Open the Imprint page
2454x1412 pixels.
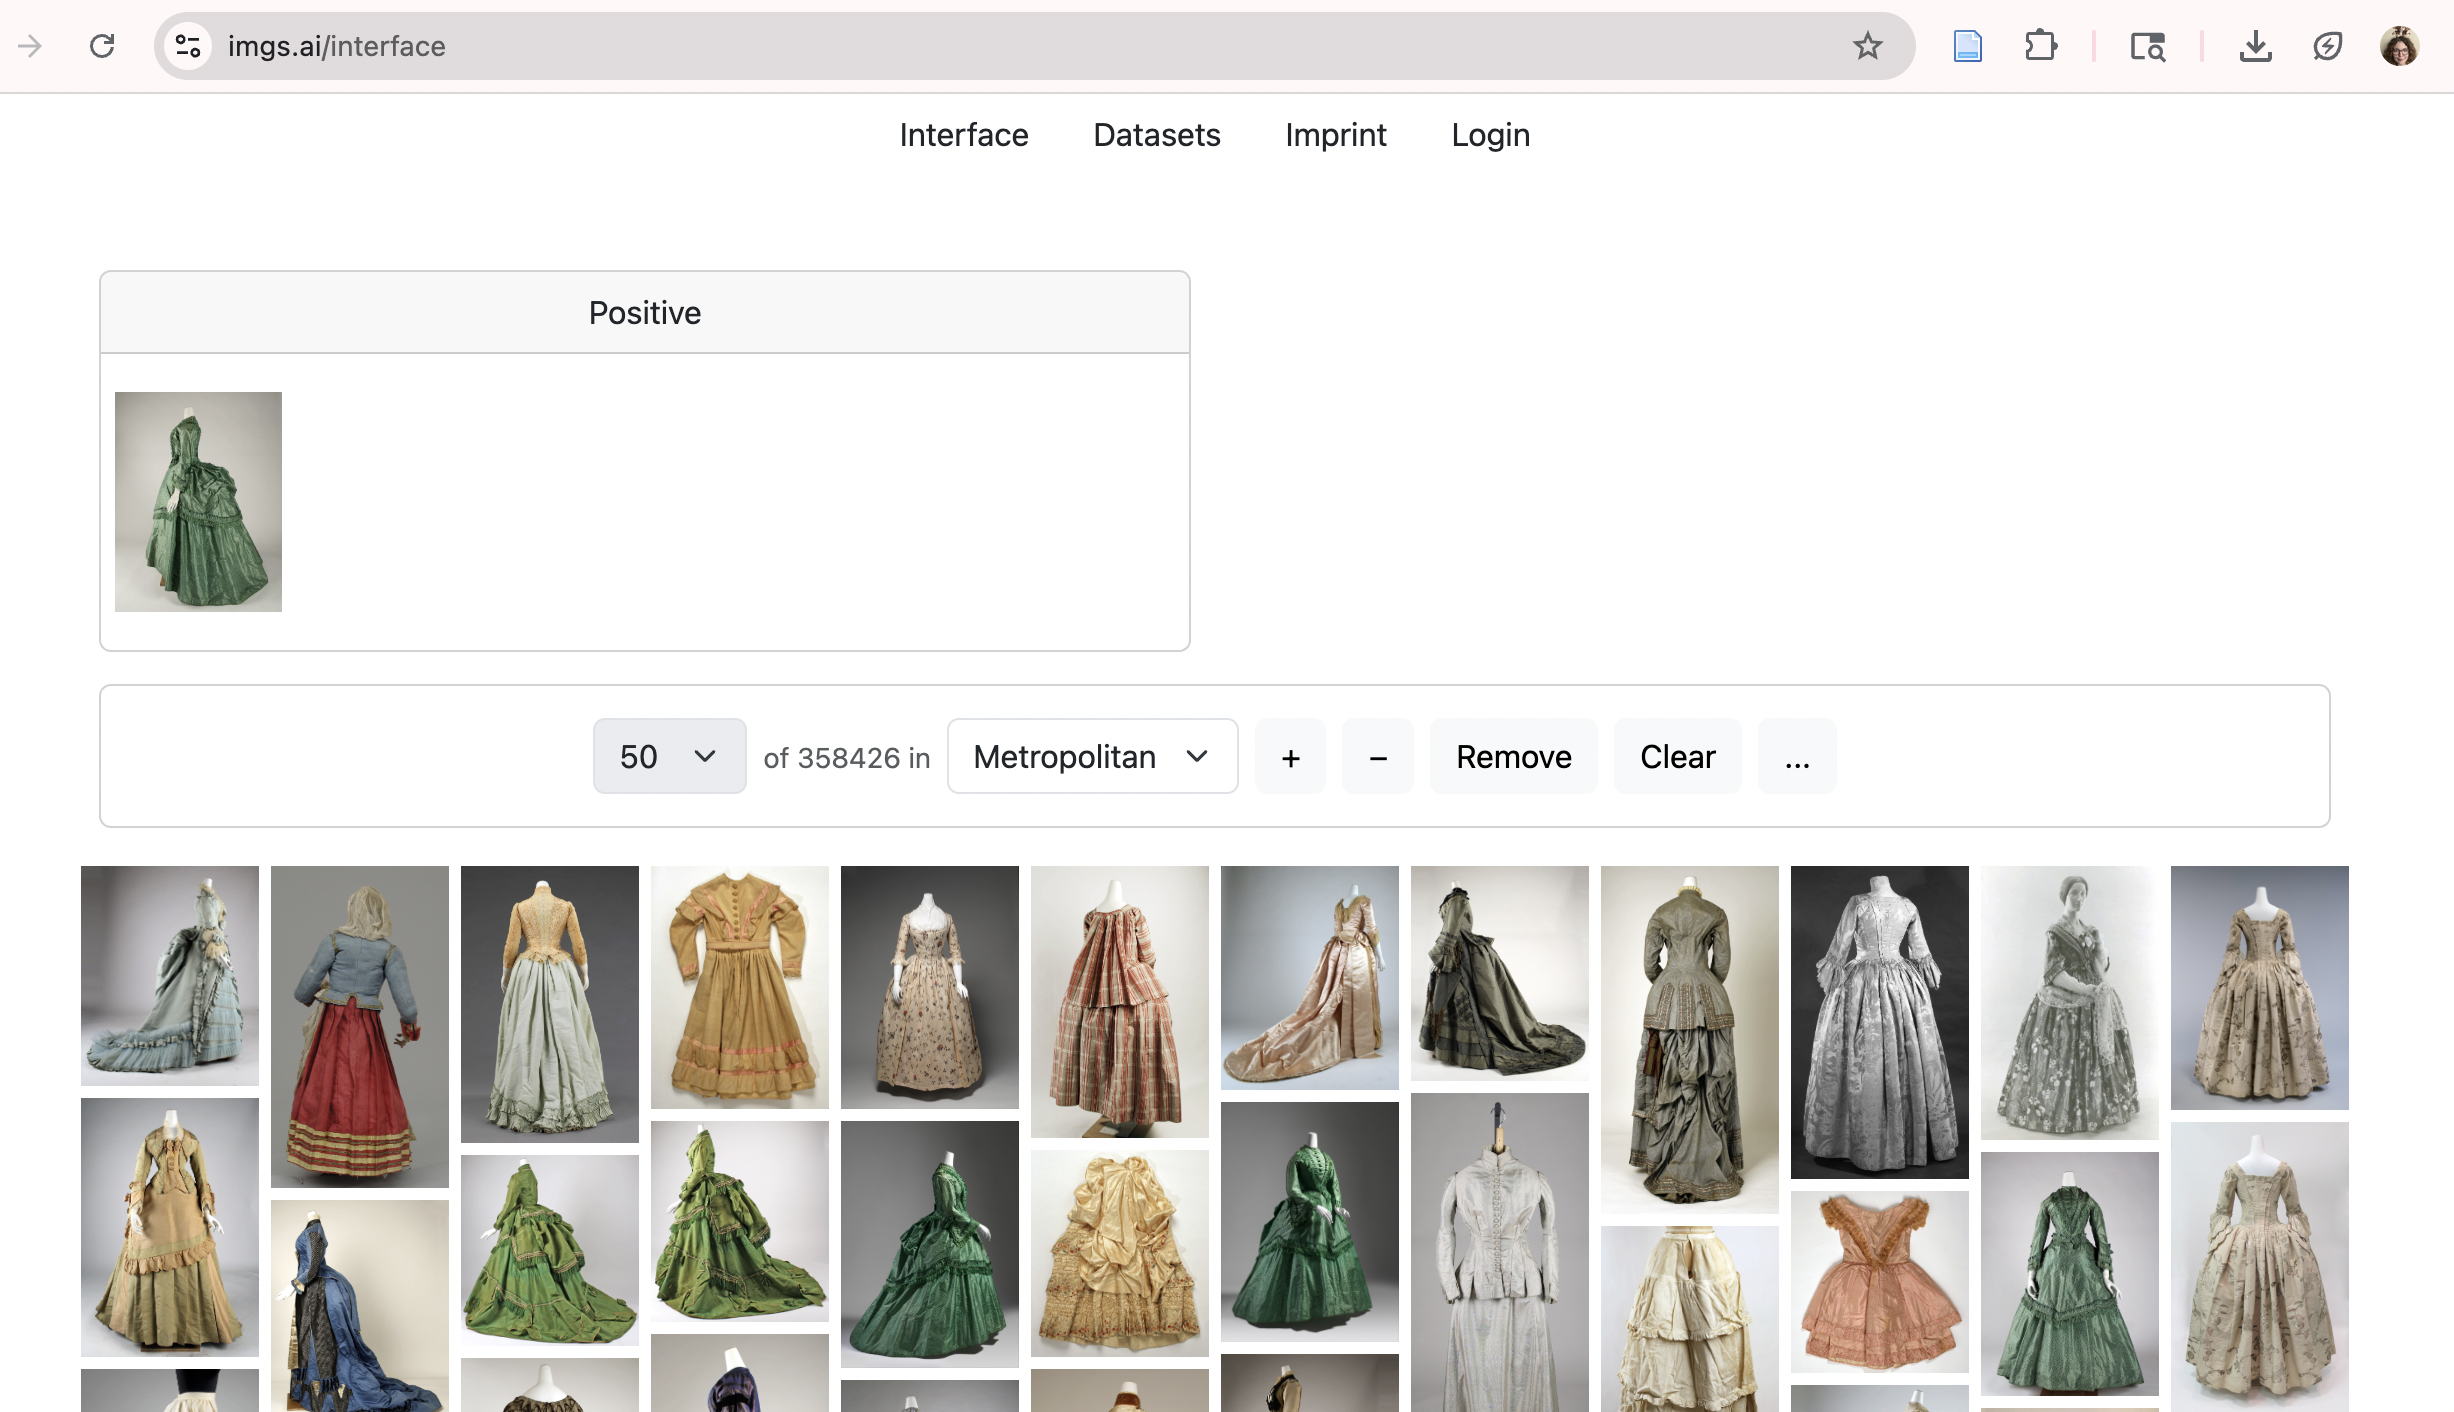(x=1336, y=135)
